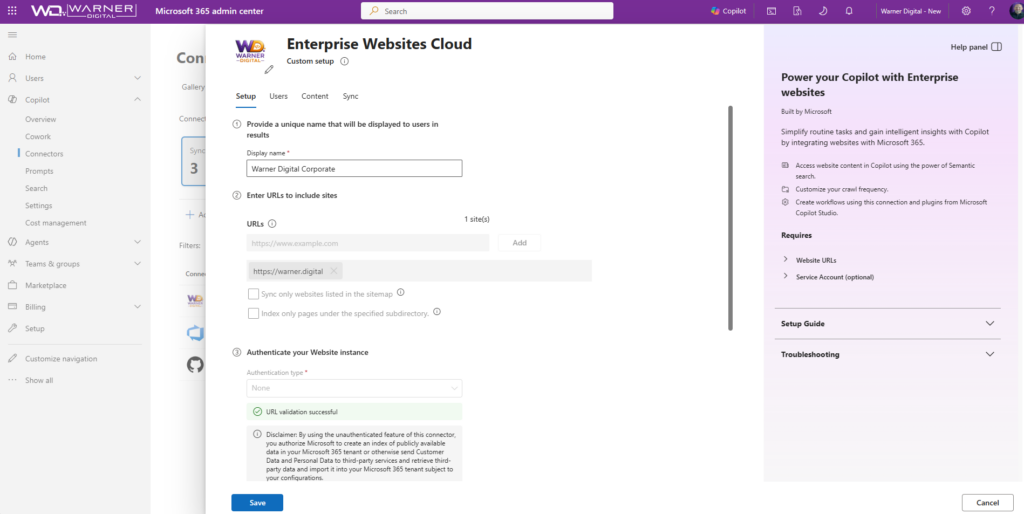Click the setup panel vertical scrollbar

(x=730, y=218)
